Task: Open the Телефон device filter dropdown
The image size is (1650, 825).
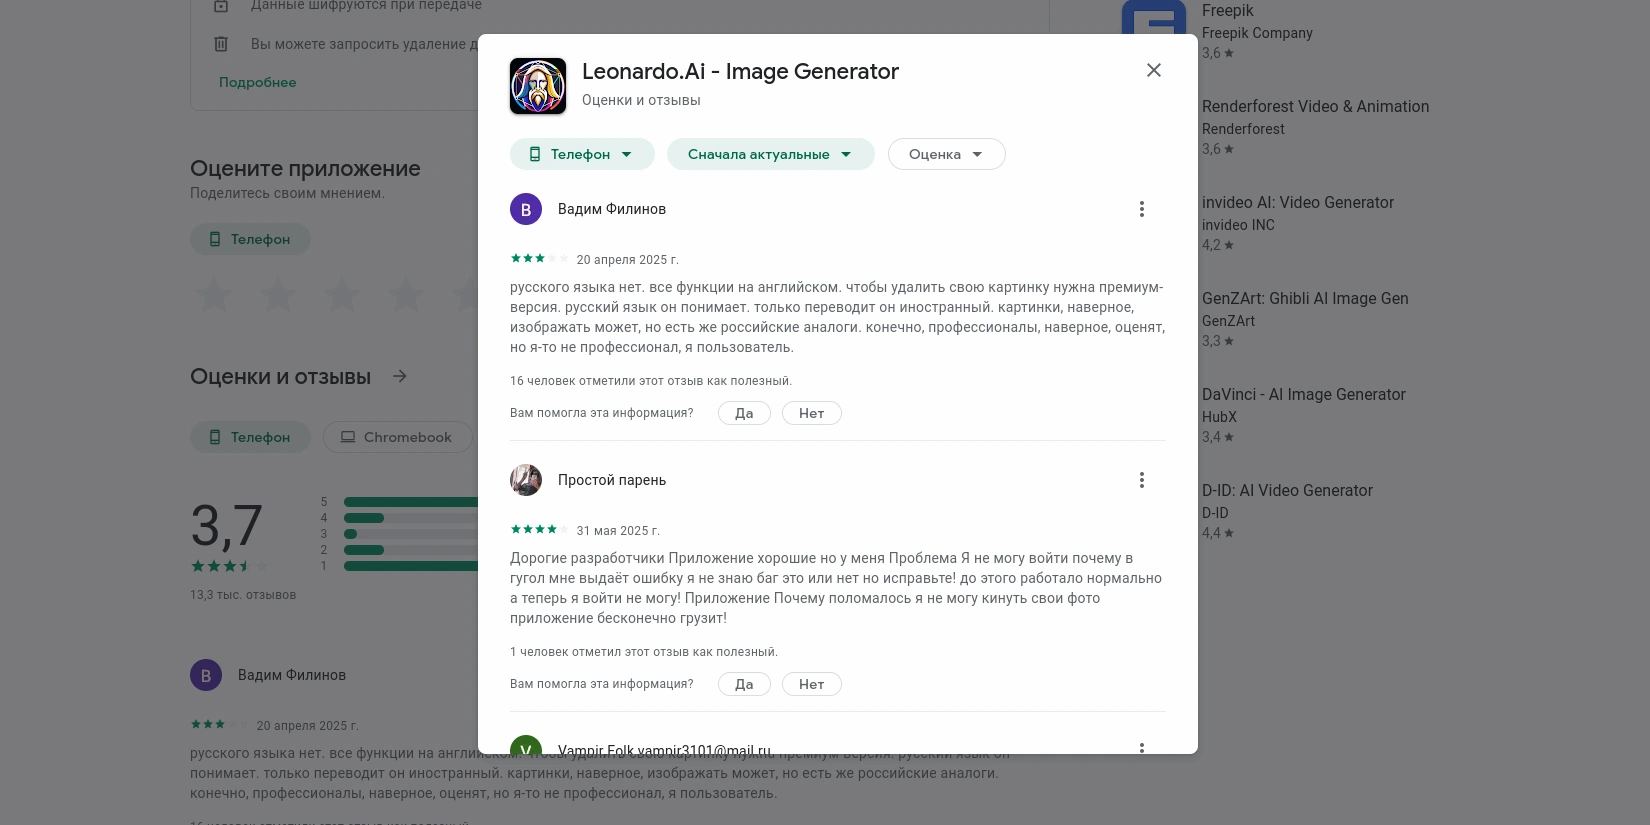Action: [582, 154]
